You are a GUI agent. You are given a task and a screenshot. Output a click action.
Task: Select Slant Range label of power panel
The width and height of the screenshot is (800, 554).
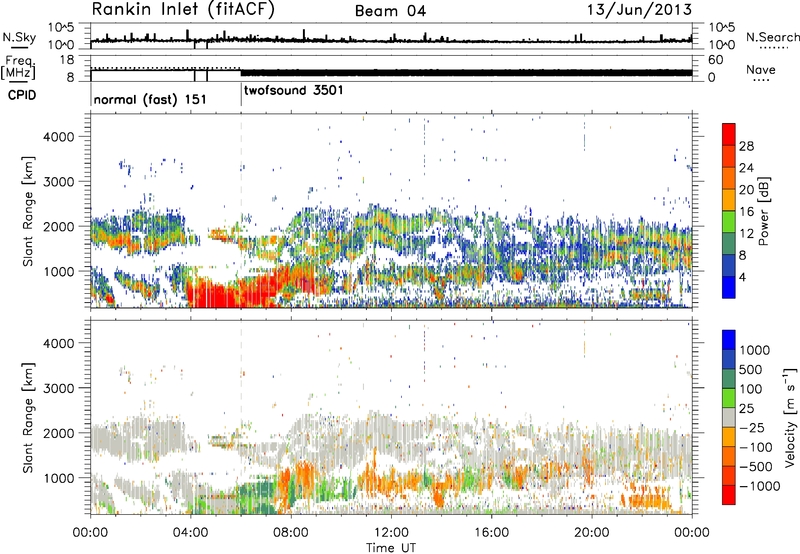[28, 211]
